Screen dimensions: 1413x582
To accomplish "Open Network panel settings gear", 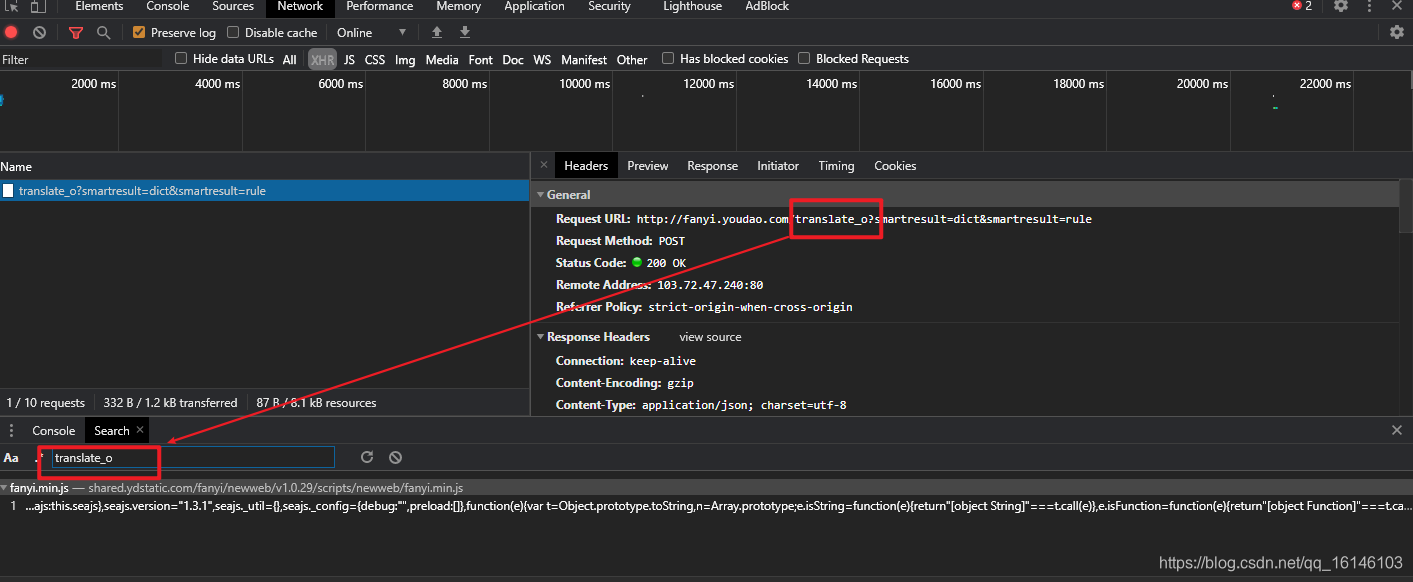I will [x=1397, y=32].
